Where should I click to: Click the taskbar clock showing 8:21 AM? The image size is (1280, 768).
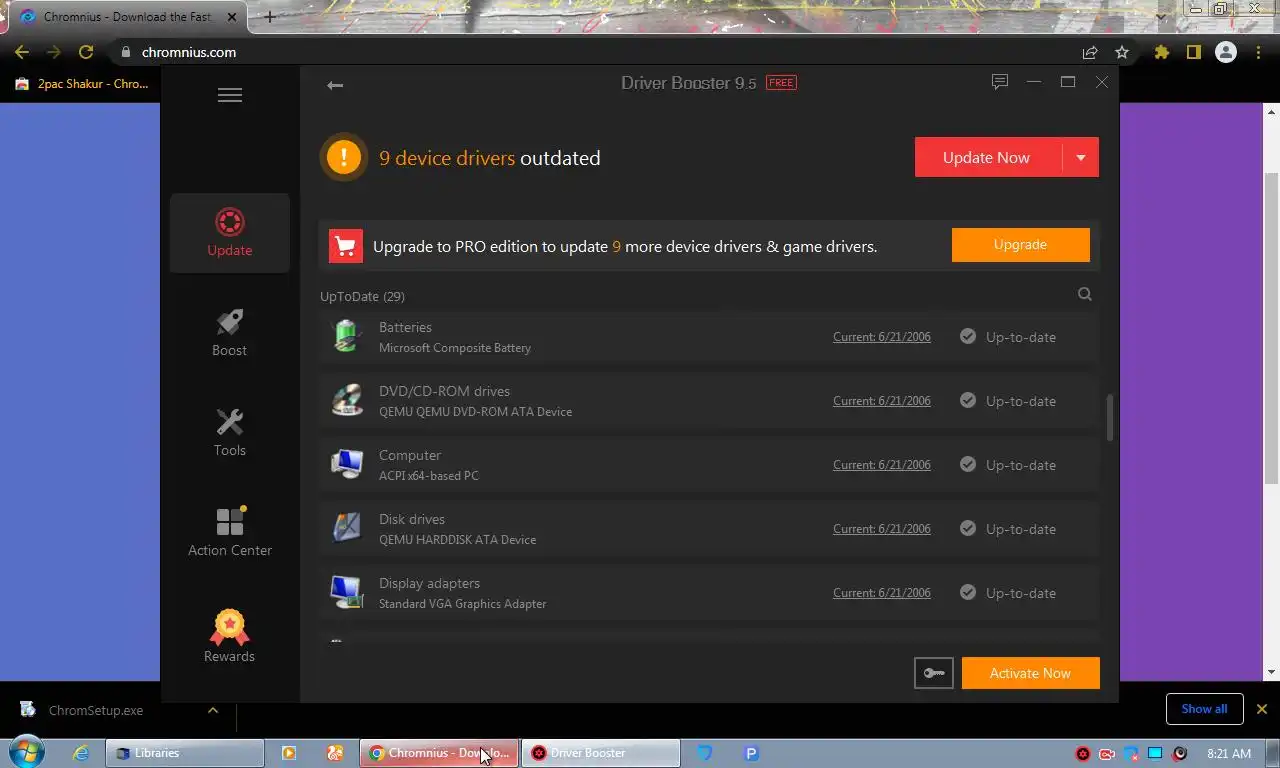1229,753
